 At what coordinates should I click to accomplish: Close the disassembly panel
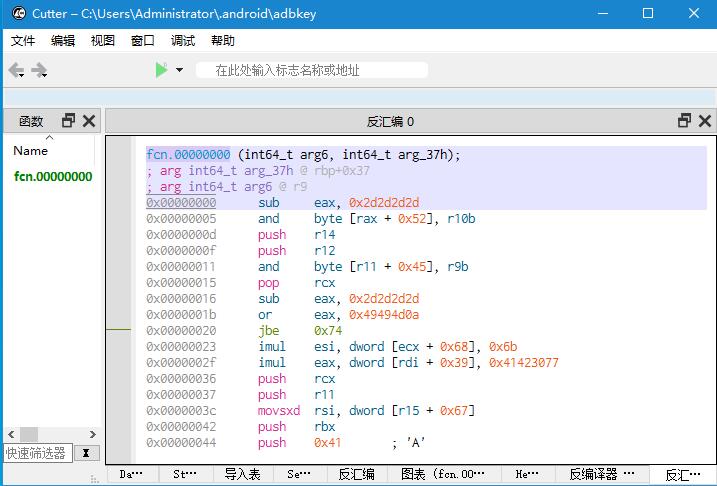(705, 121)
